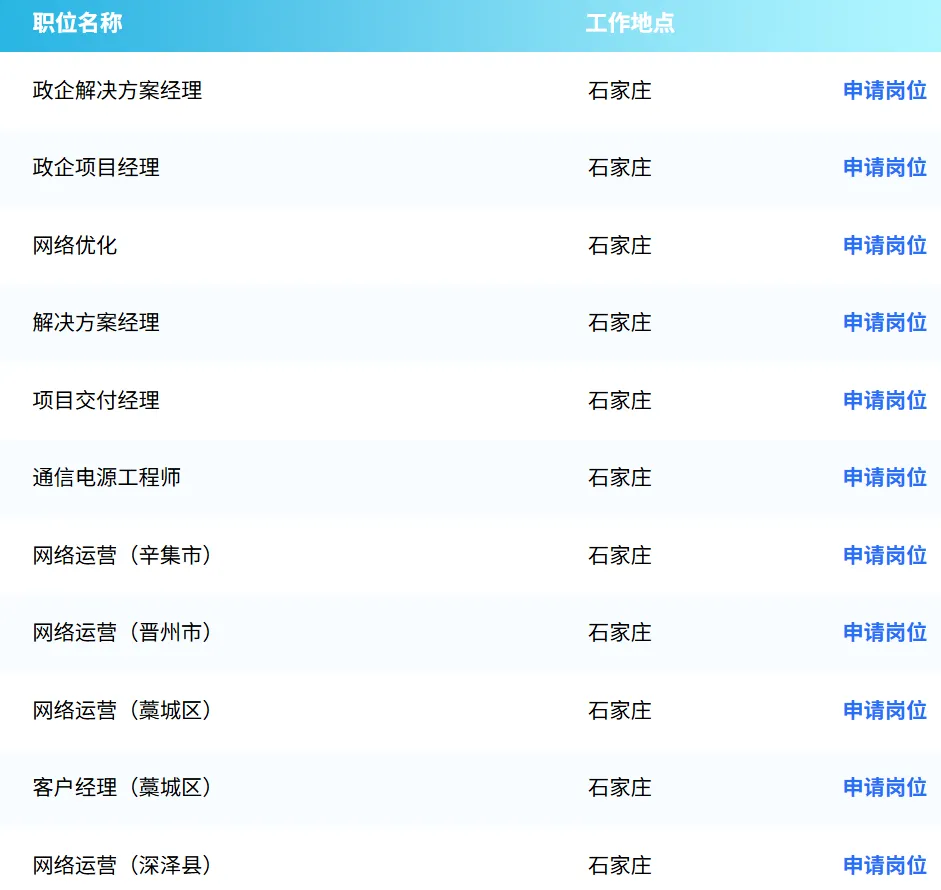This screenshot has height=890, width=941.
Task: Apply for 政企项目经理 position
Action: pos(885,167)
